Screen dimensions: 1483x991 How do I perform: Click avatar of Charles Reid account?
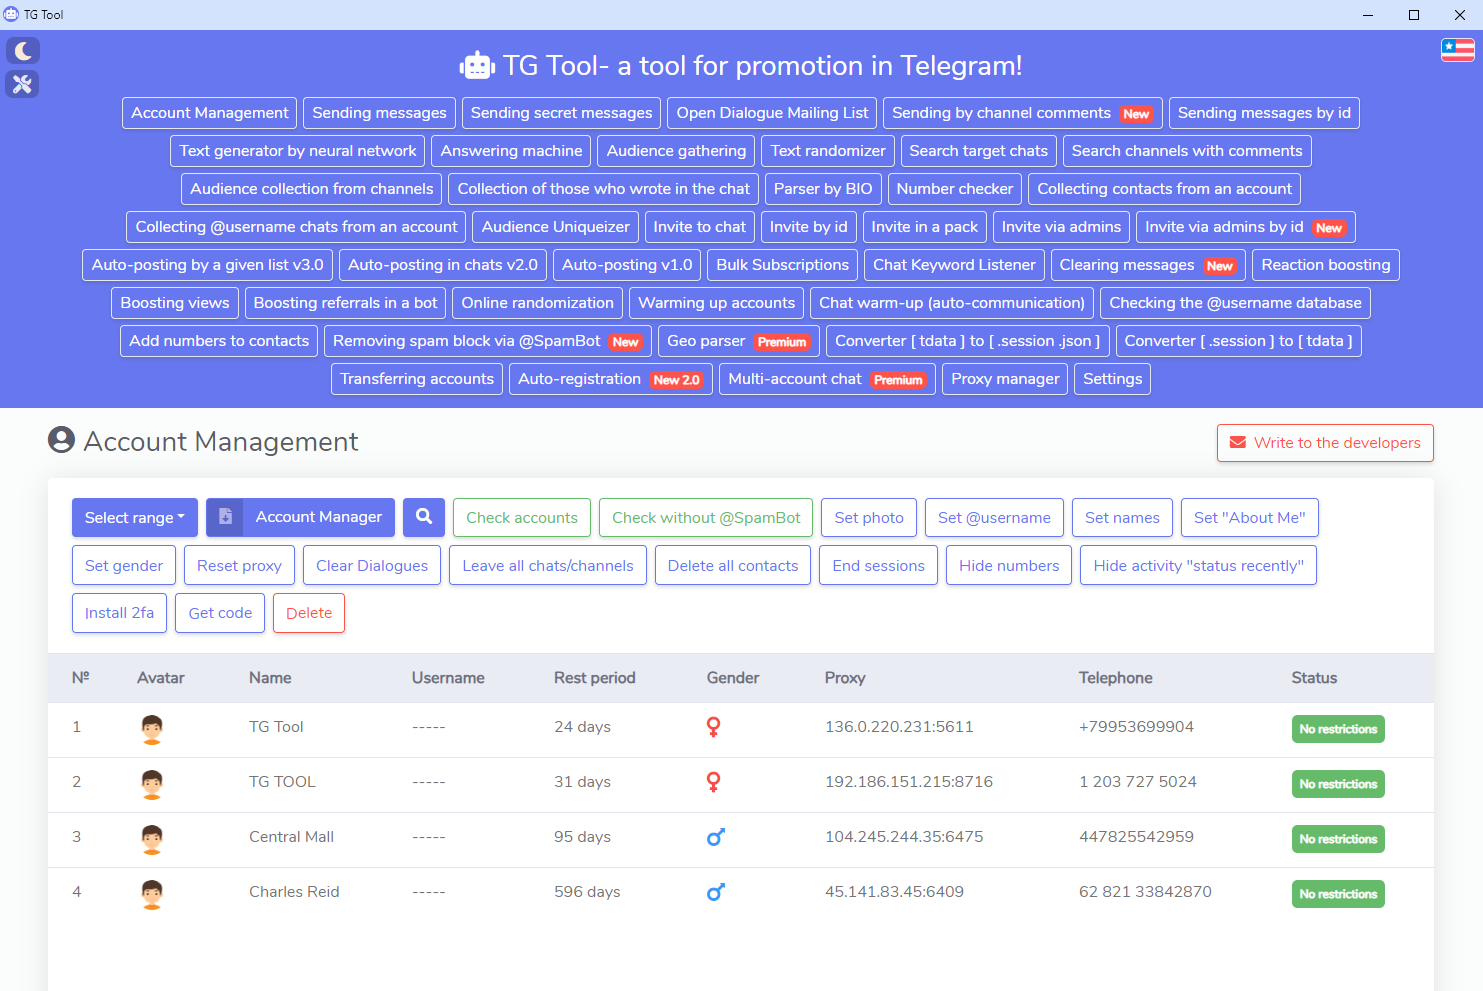pos(152,894)
